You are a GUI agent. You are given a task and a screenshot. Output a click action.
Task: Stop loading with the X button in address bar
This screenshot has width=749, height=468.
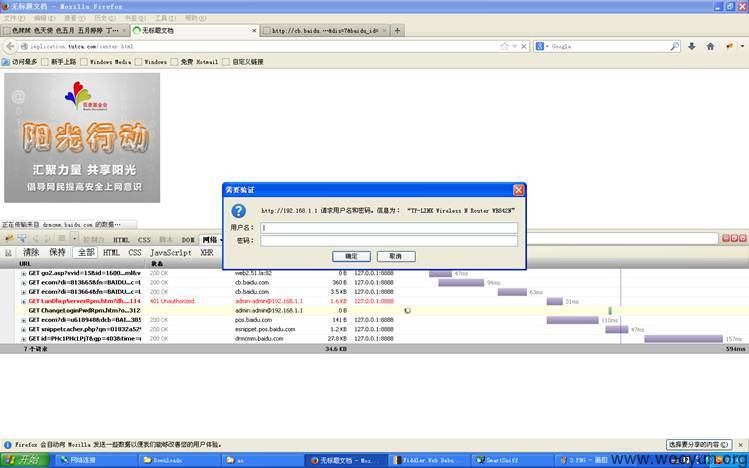tap(524, 46)
